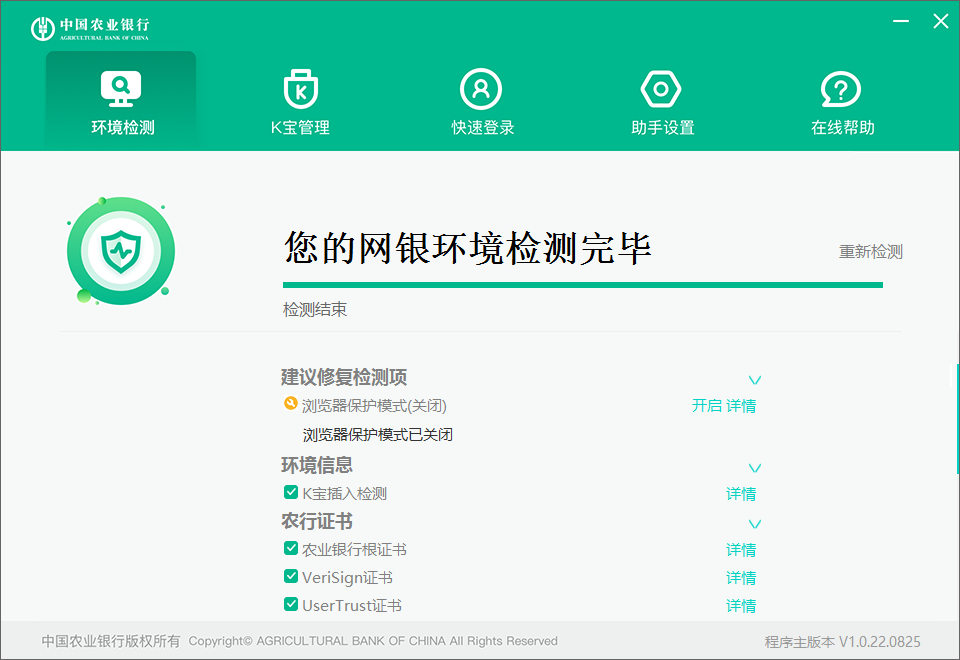Click the environment detection monitor icon
This screenshot has width=960, height=660.
pos(121,89)
